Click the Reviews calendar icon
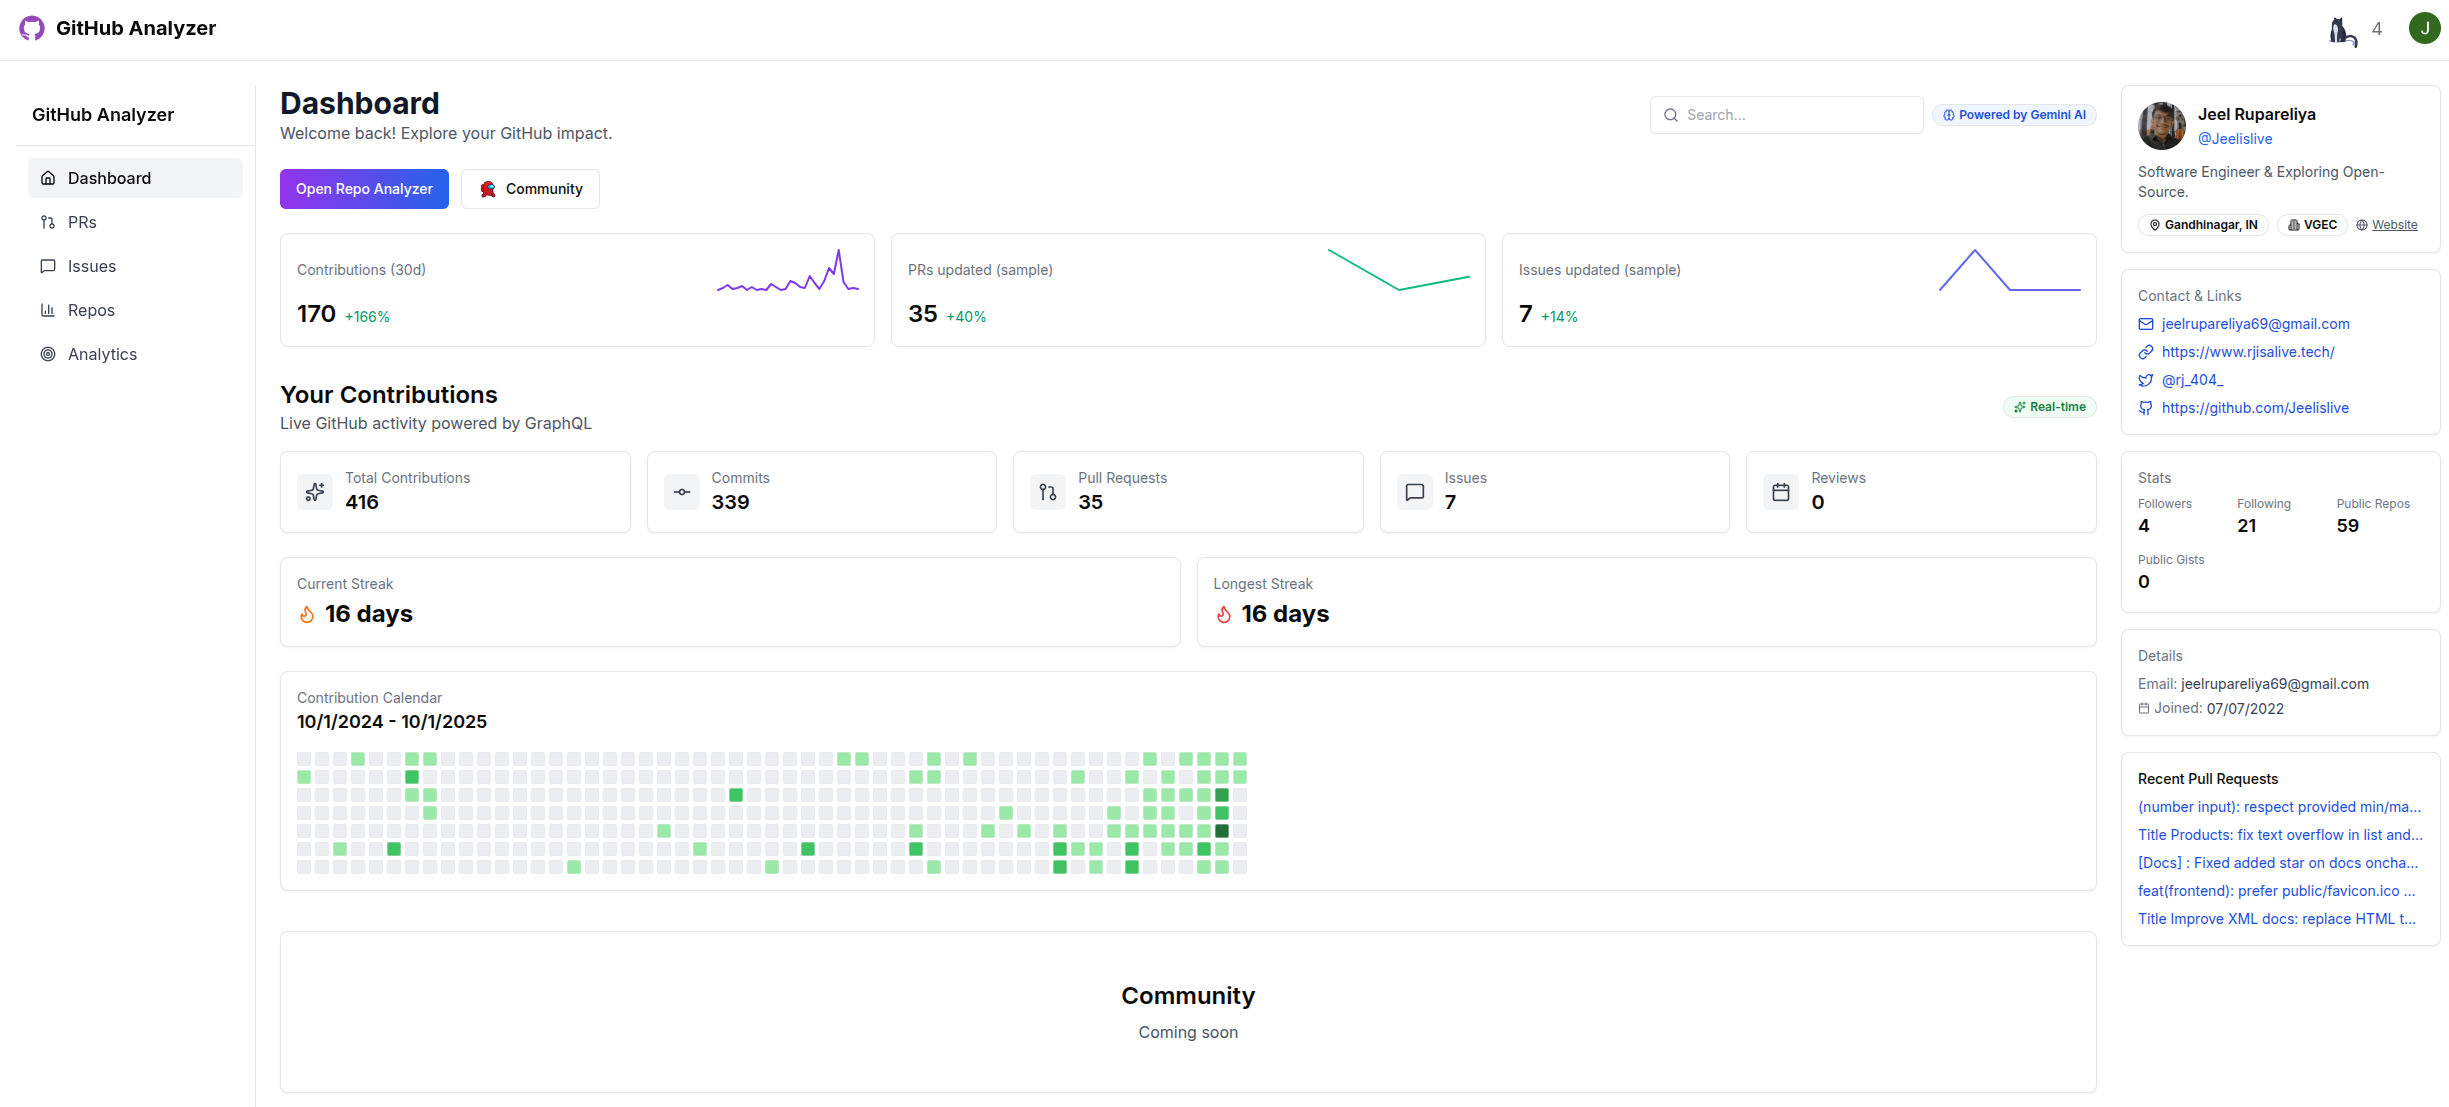Image resolution: width=2449 pixels, height=1107 pixels. point(1781,492)
